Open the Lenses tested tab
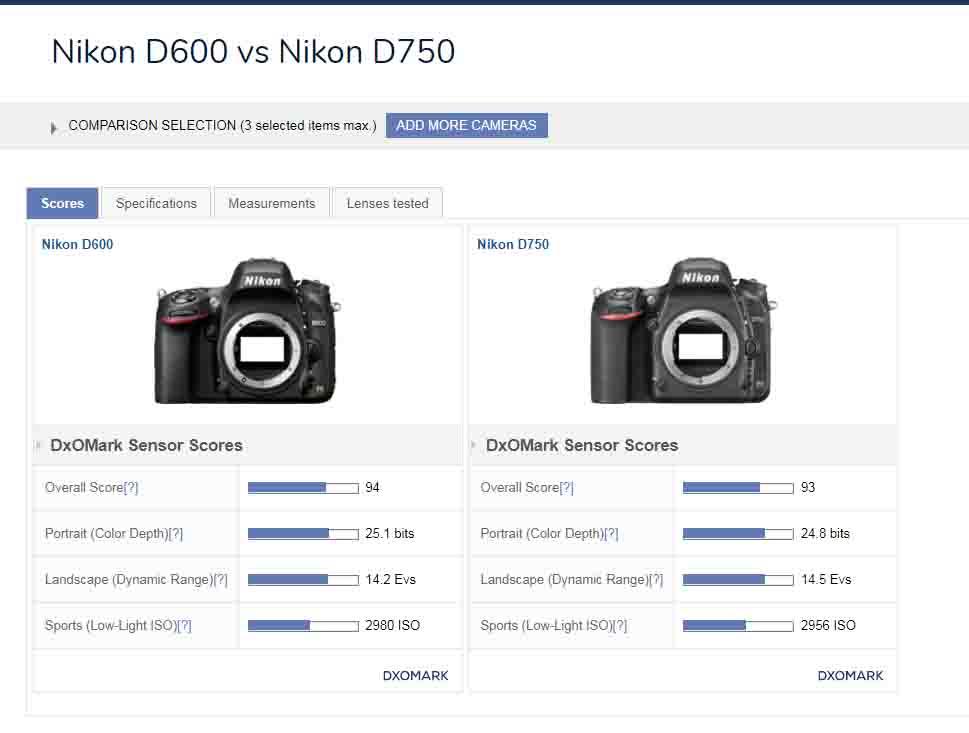969x733 pixels. (387, 203)
